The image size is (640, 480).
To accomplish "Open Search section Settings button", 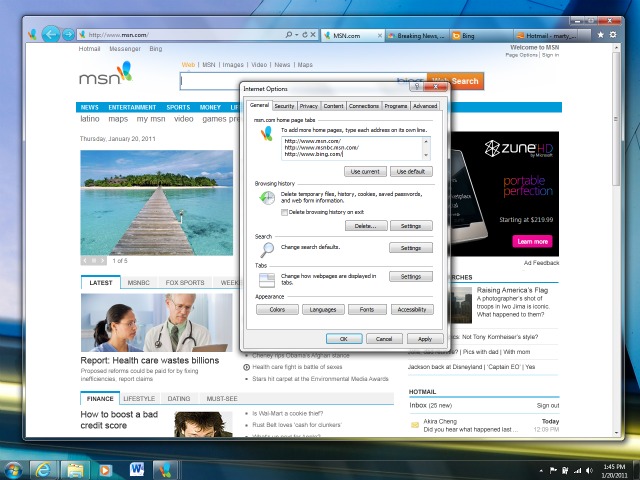I will (x=411, y=248).
